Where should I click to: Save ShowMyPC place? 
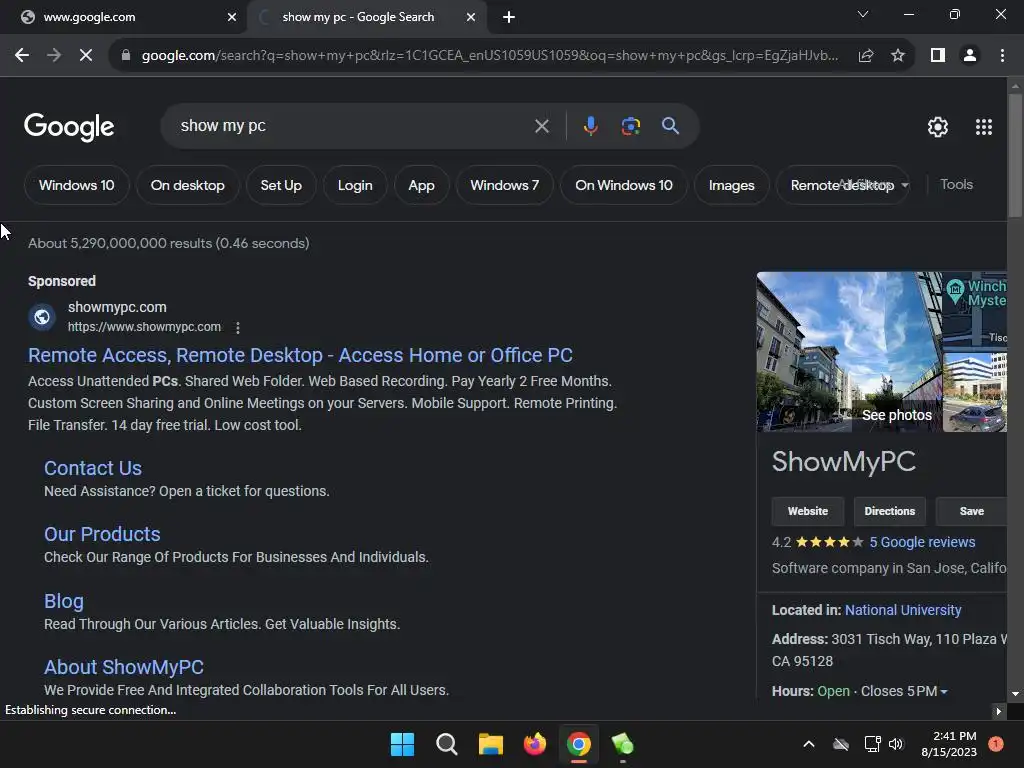(972, 511)
